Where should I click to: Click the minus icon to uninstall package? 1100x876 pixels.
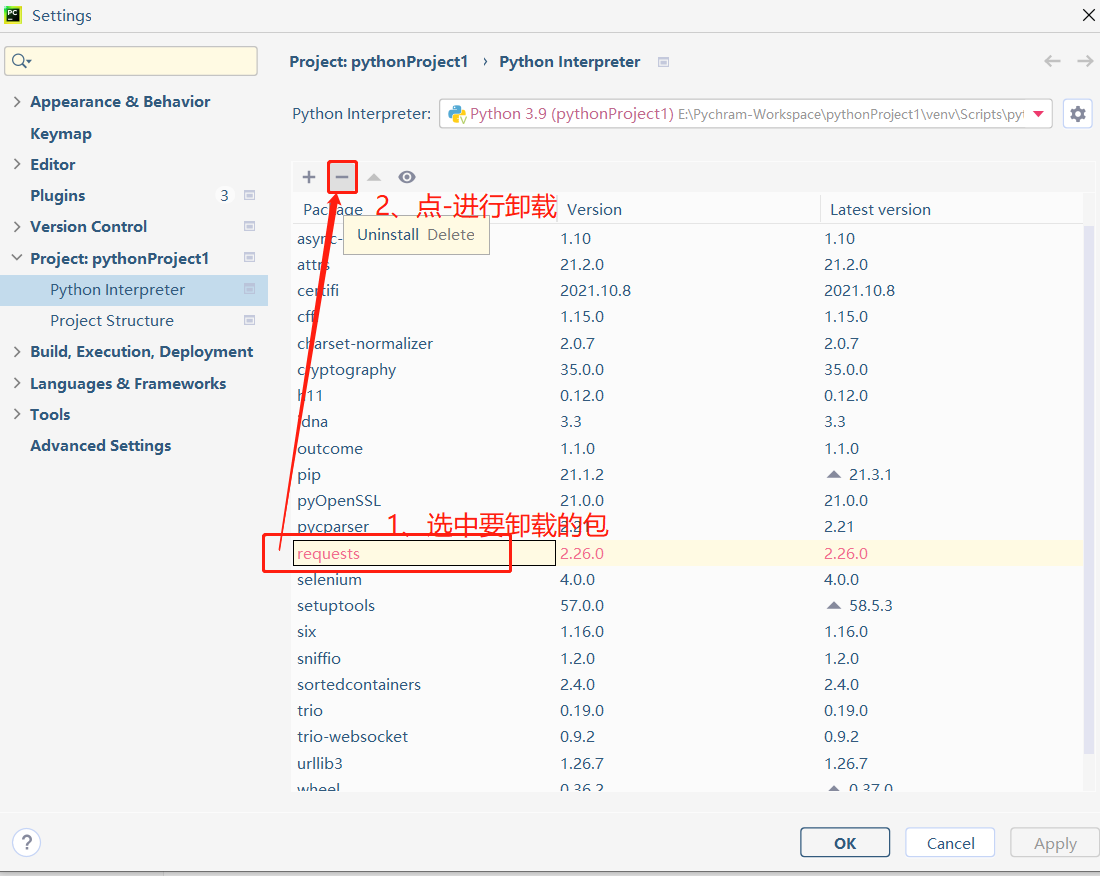(342, 177)
